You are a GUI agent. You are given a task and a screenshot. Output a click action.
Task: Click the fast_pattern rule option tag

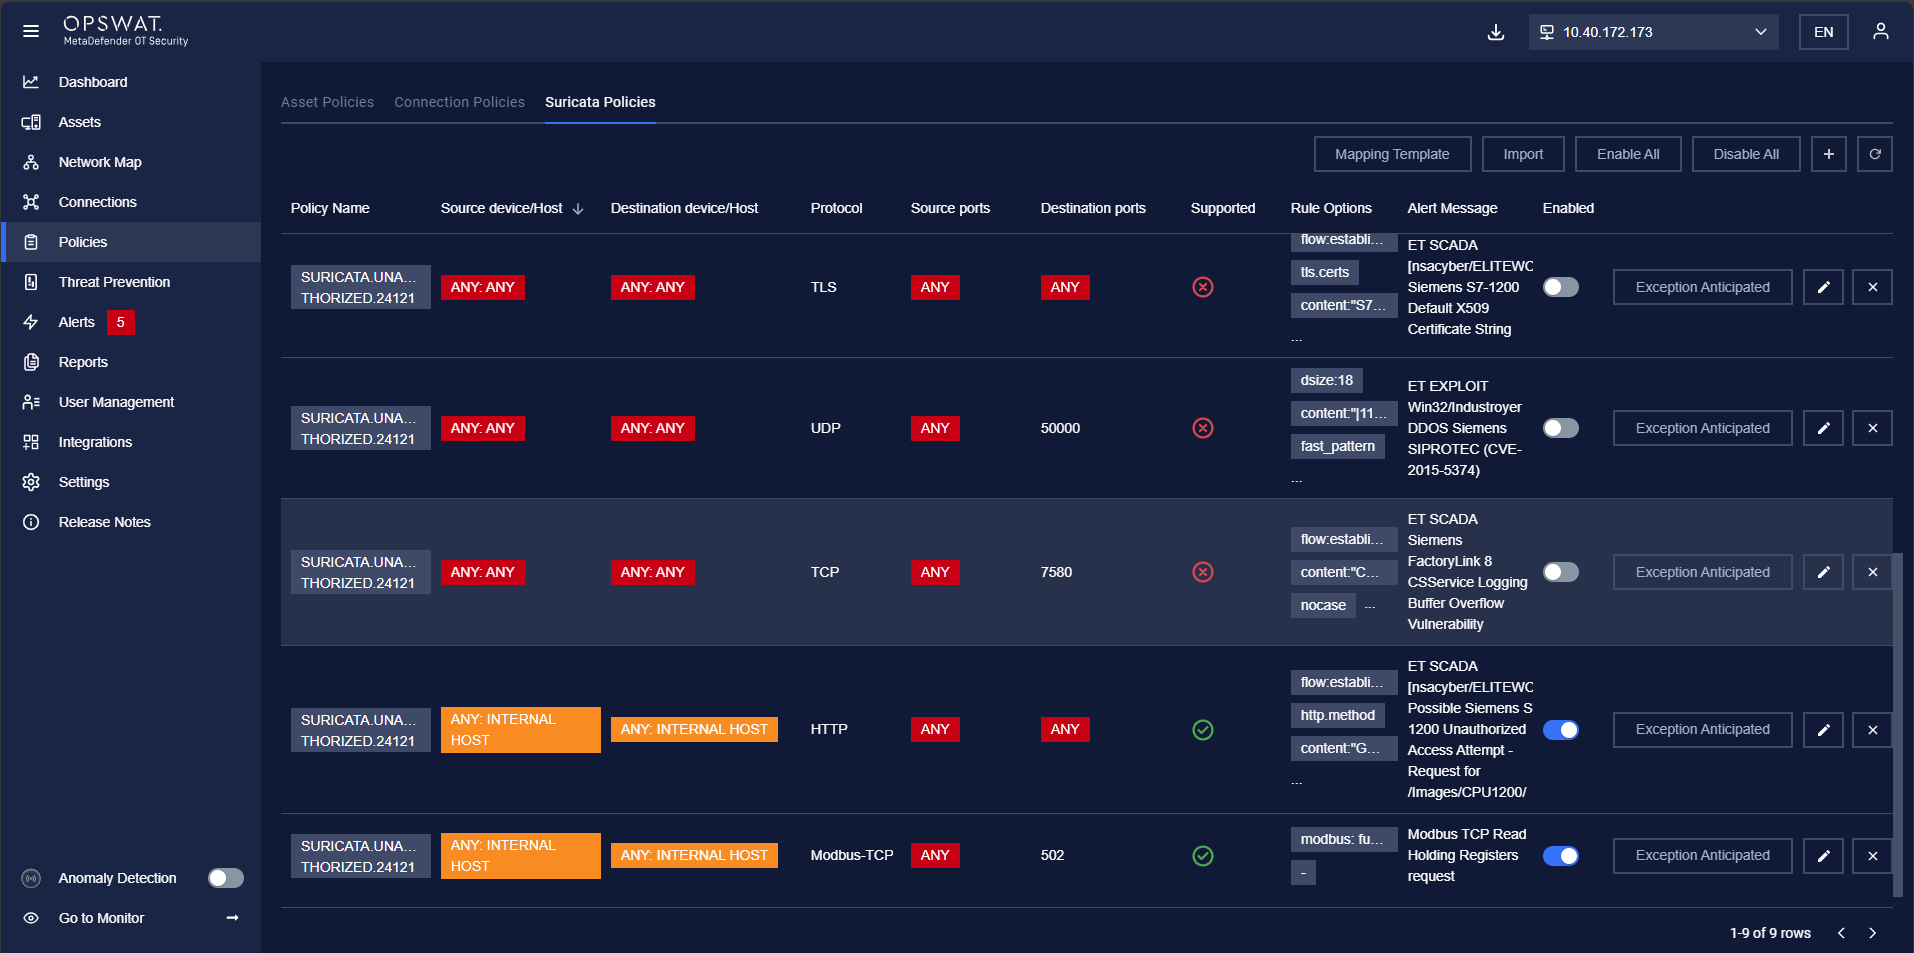click(1338, 446)
